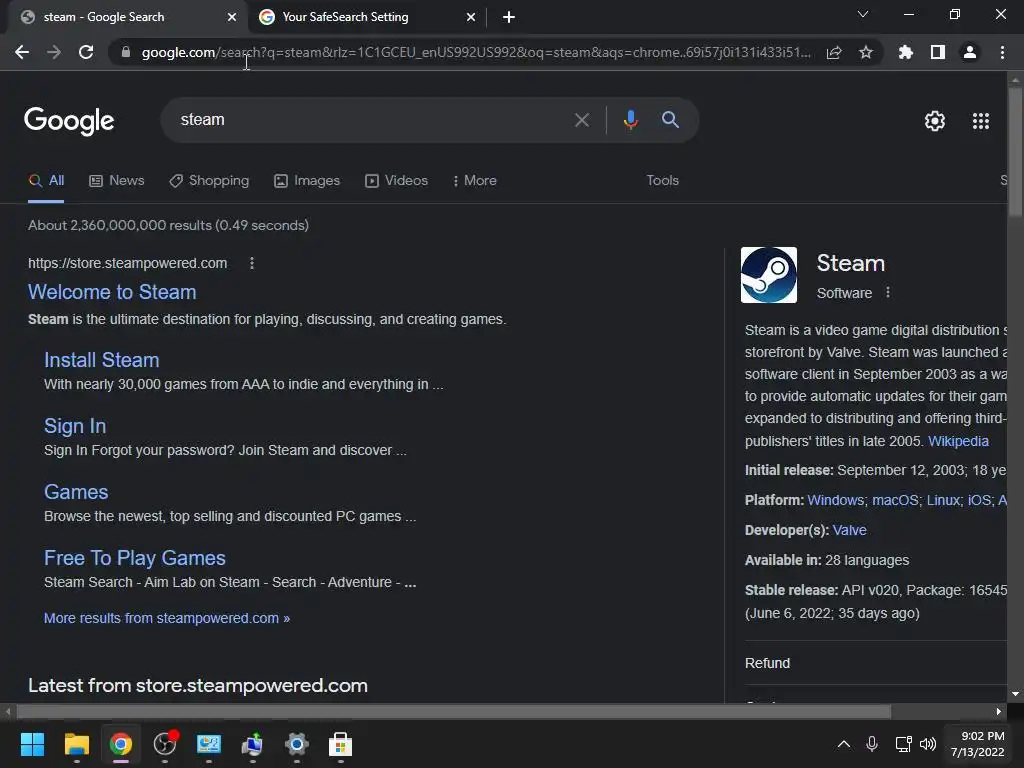Open Linux platform link
This screenshot has height=768, width=1024.
pos(944,500)
